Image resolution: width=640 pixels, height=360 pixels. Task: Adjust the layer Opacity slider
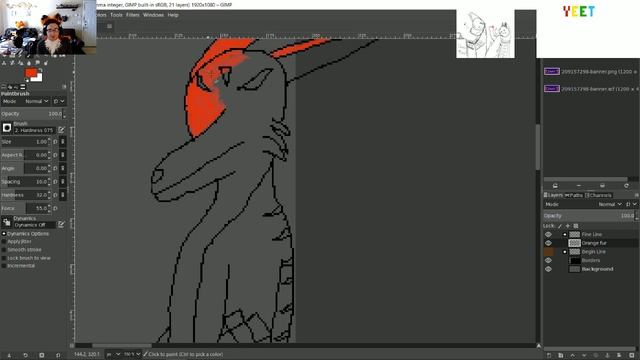point(589,216)
